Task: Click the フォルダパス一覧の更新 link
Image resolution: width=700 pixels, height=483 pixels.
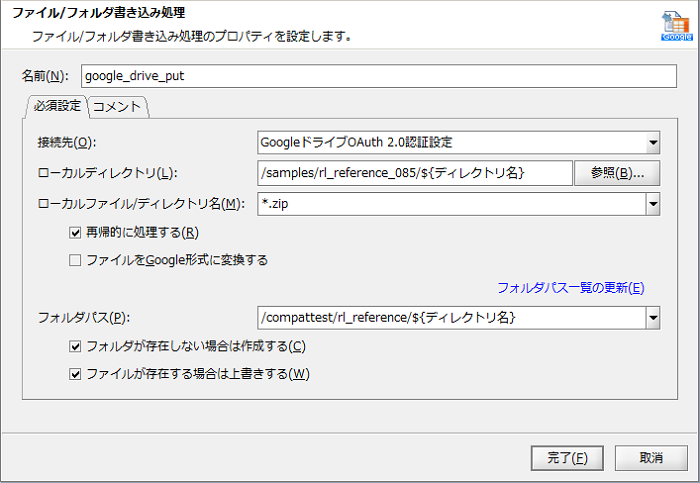Action: pyautogui.click(x=570, y=288)
